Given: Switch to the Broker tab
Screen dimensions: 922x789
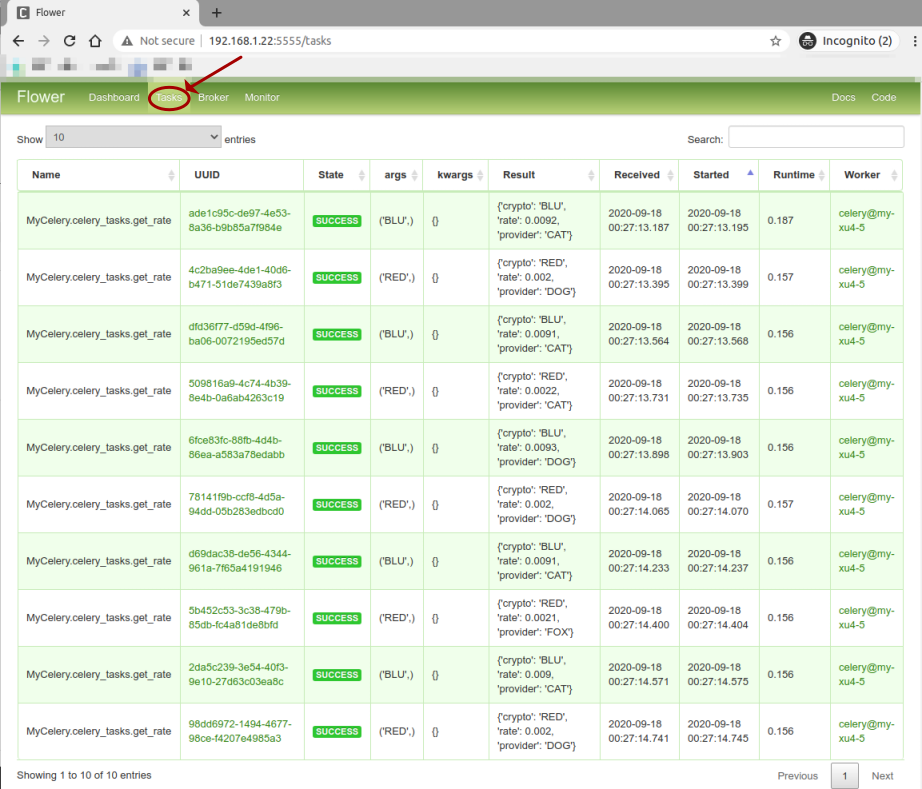Looking at the screenshot, I should (213, 98).
